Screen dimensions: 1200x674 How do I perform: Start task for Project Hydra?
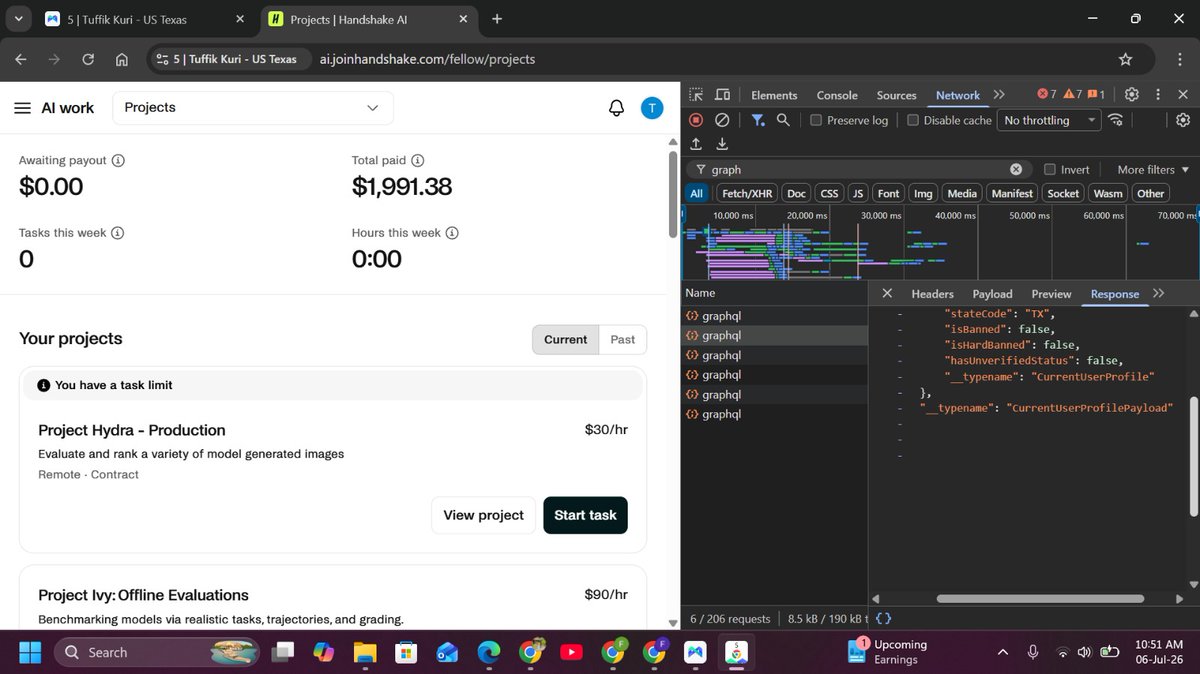586,515
